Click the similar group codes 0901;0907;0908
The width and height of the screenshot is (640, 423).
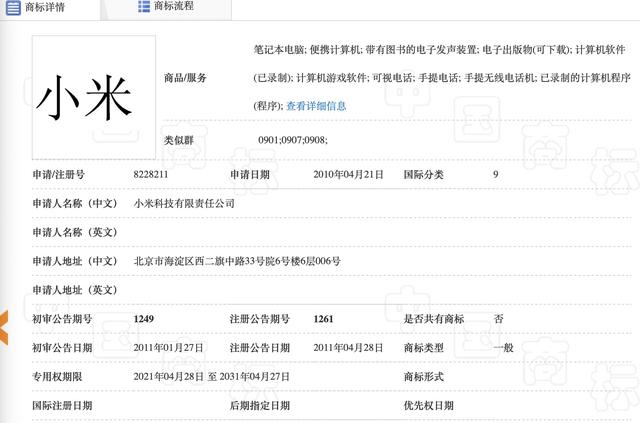tap(292, 140)
